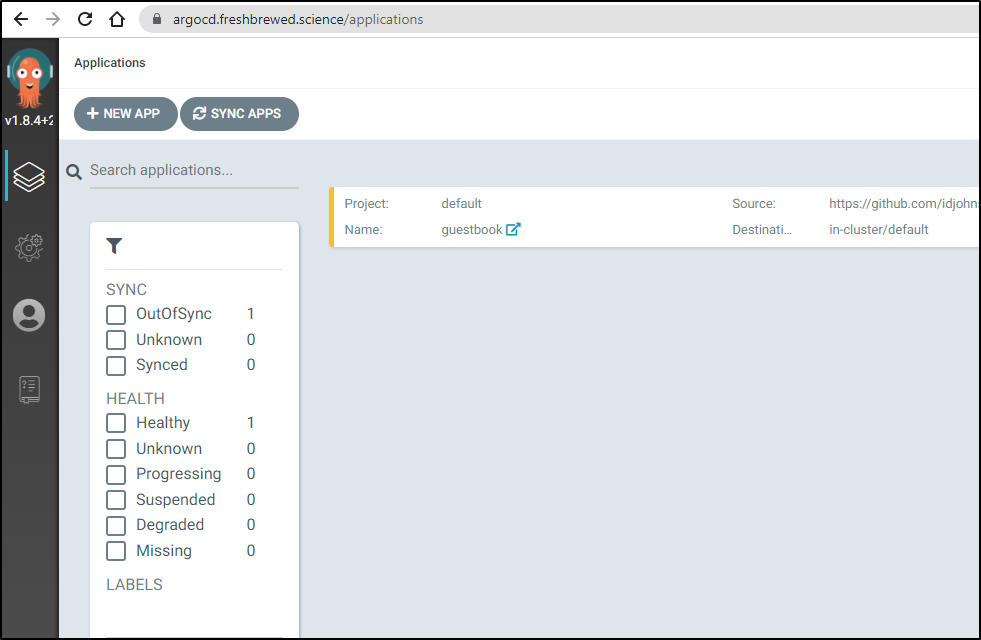Click the filter funnel icon

pos(114,246)
